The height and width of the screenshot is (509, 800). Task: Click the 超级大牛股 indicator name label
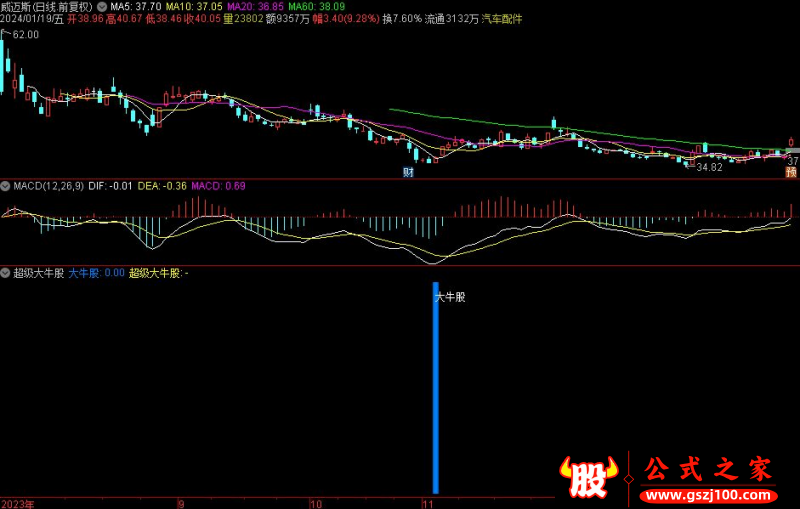coord(39,273)
